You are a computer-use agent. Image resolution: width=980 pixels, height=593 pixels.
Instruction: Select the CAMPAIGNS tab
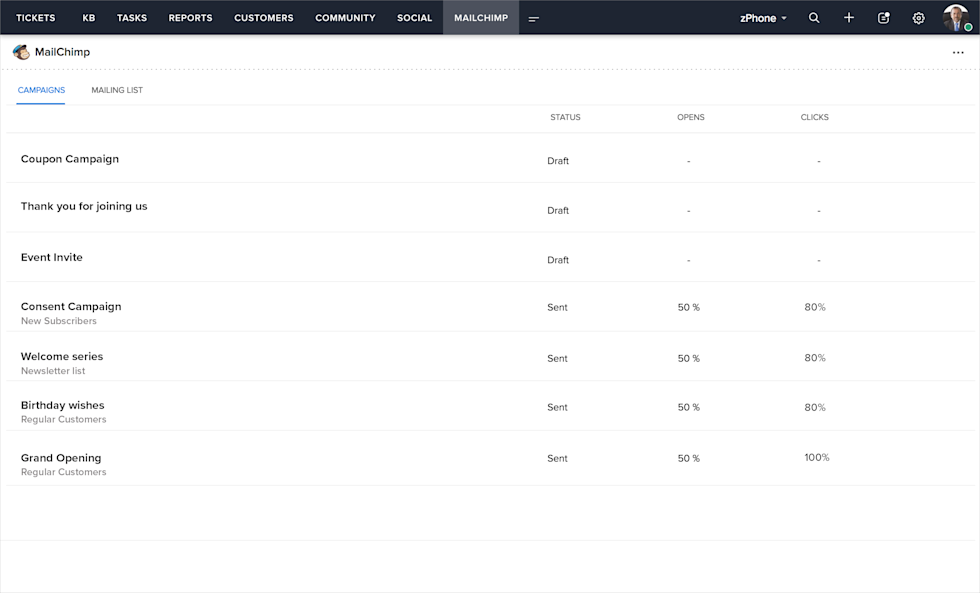click(41, 89)
